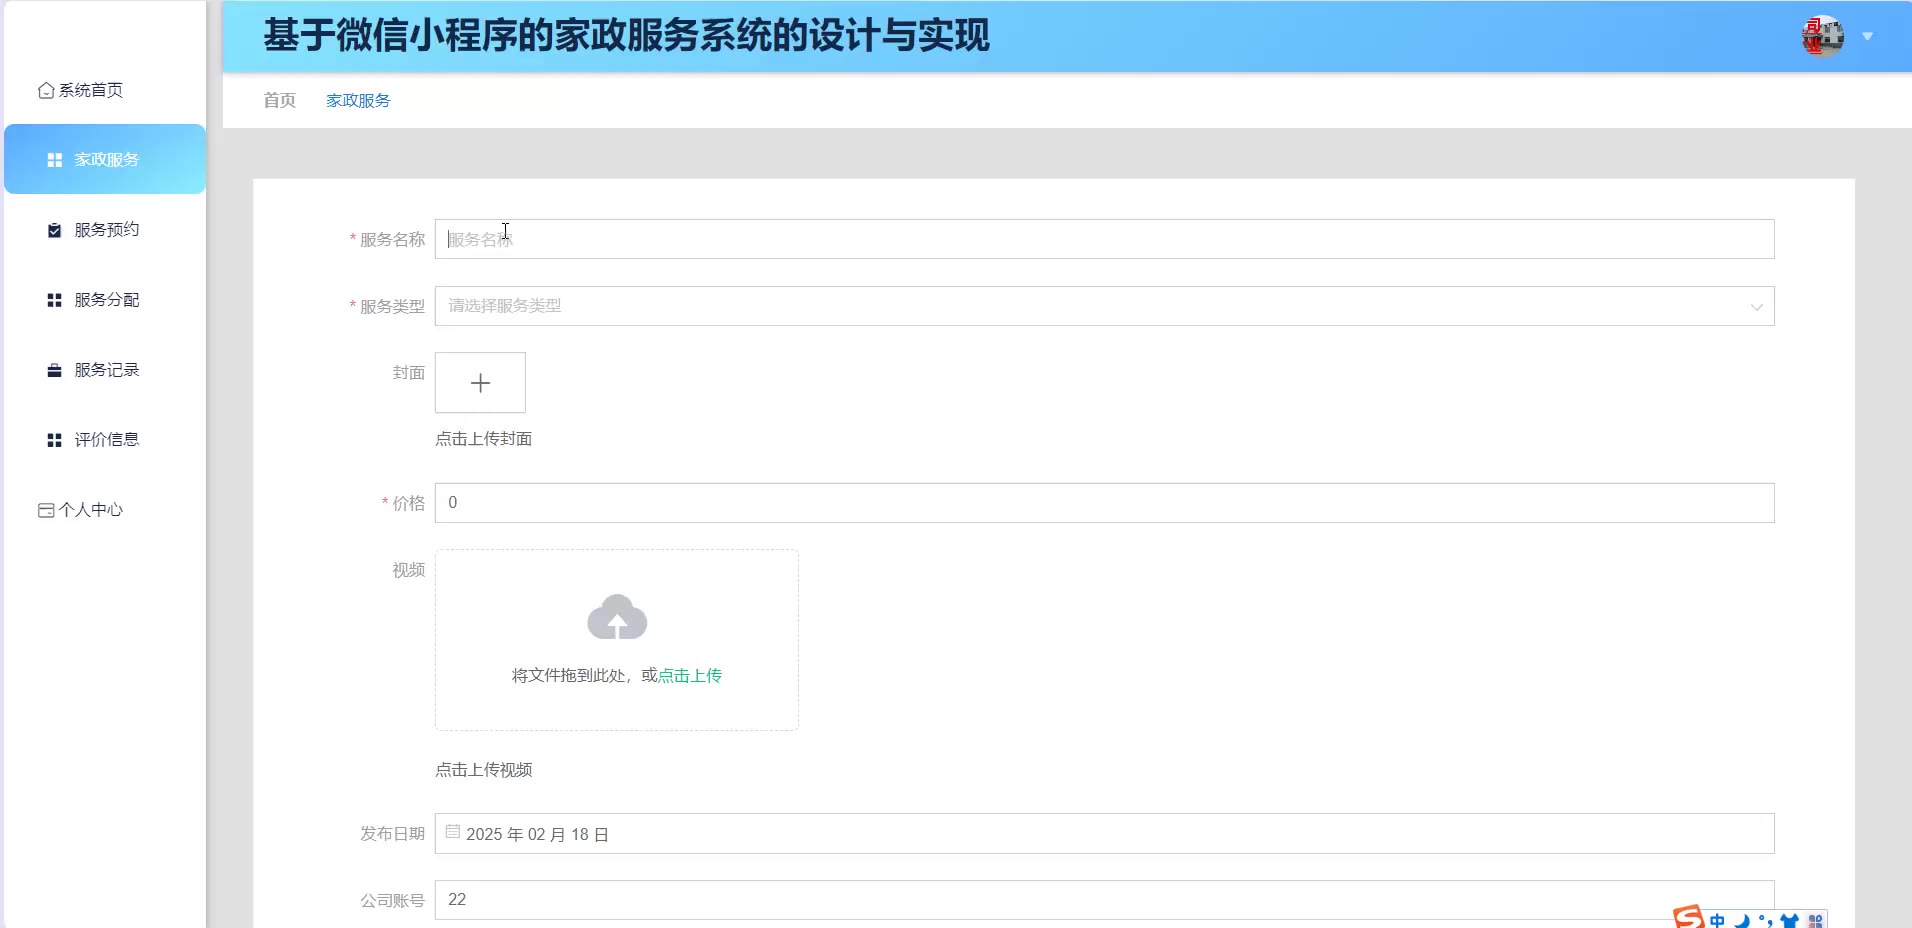The image size is (1912, 928).
Task: Click the plus box to upload 封面
Action: 480,382
